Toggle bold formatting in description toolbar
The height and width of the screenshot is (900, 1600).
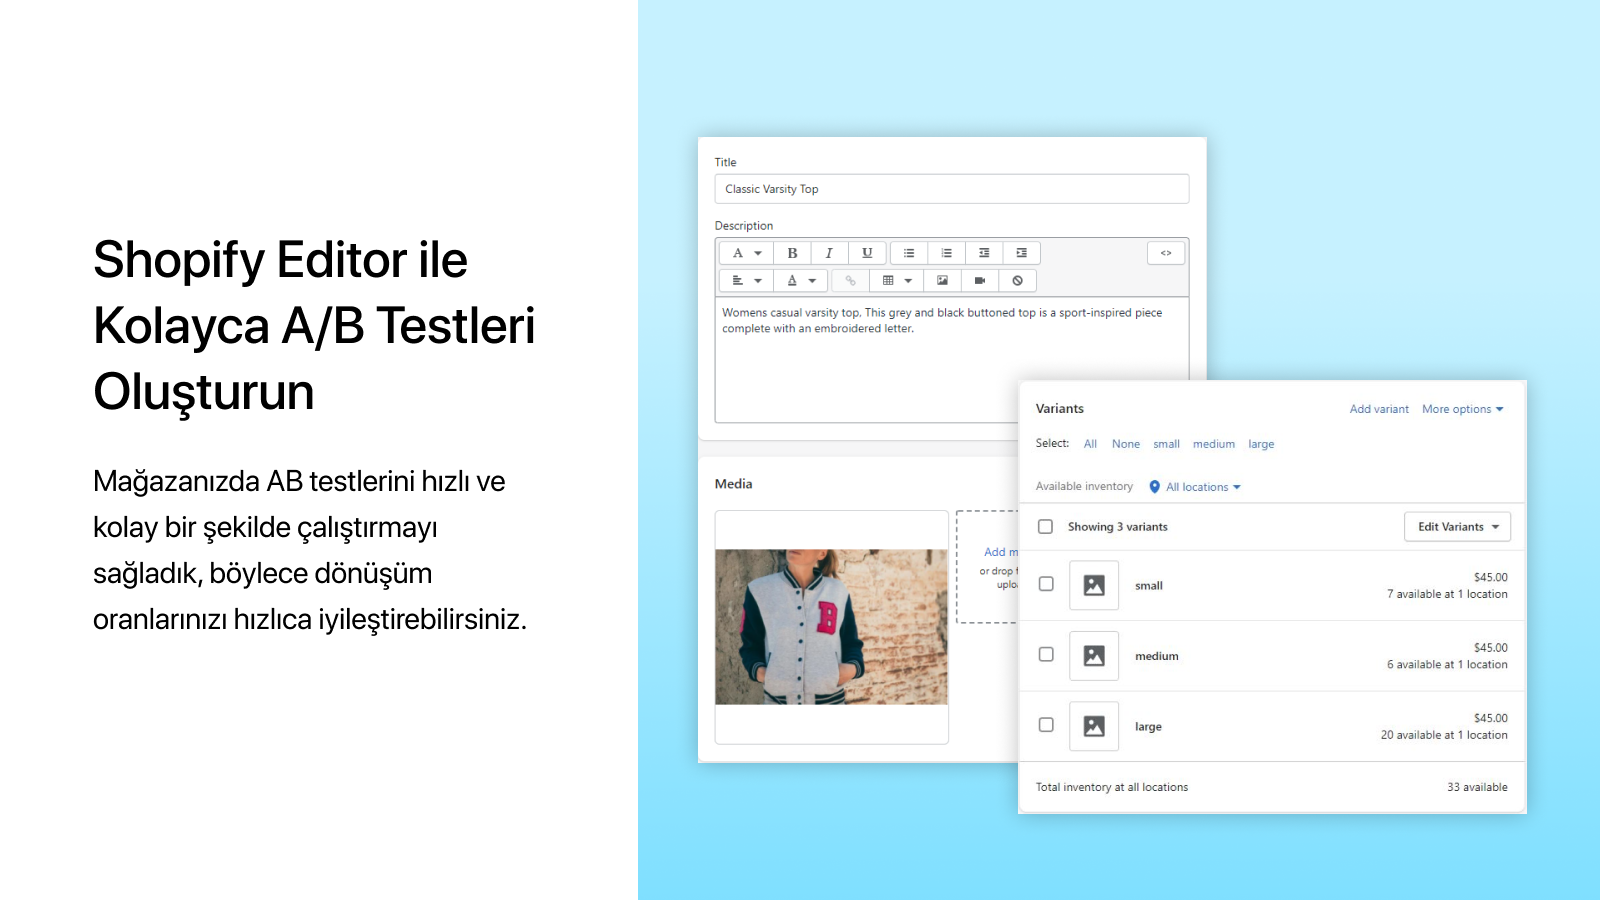[792, 253]
